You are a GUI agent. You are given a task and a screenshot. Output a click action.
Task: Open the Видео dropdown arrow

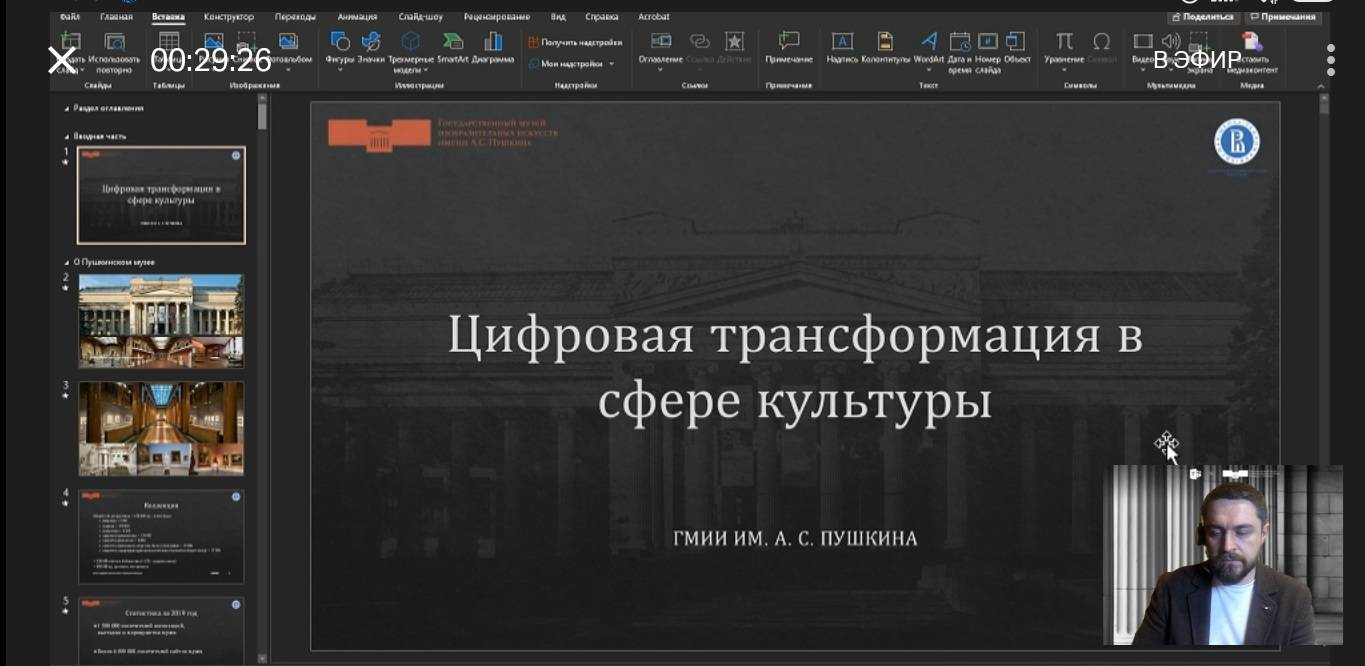[1143, 70]
